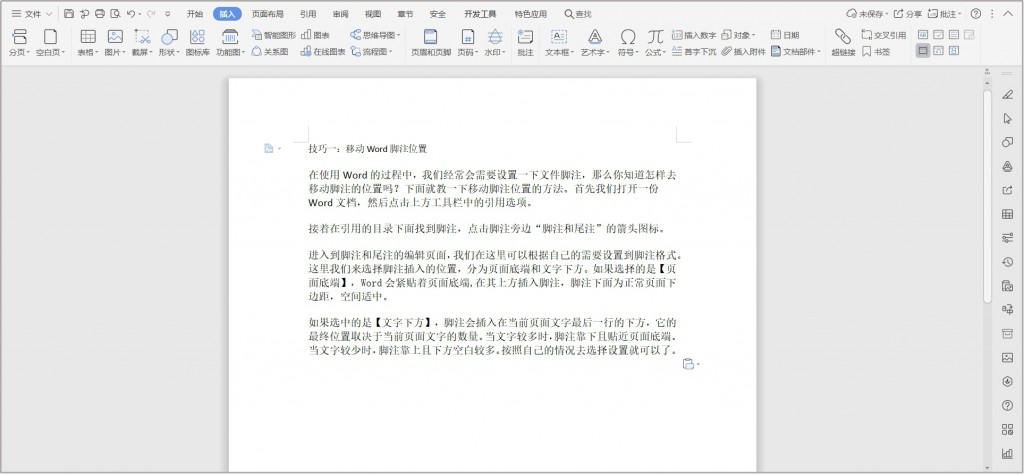The image size is (1024, 475).
Task: Insert a 关系图 relationship diagram
Action: click(270, 52)
